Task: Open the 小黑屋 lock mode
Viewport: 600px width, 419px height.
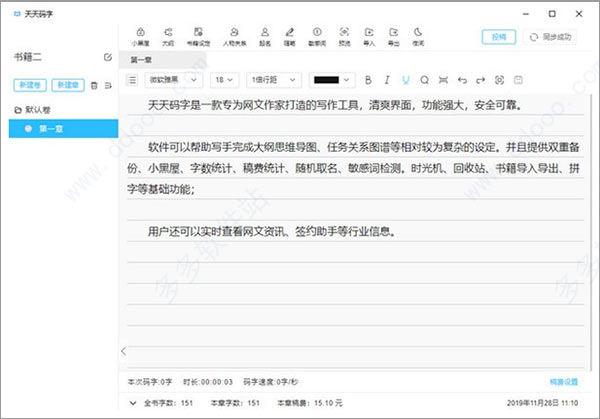Action: [x=140, y=37]
